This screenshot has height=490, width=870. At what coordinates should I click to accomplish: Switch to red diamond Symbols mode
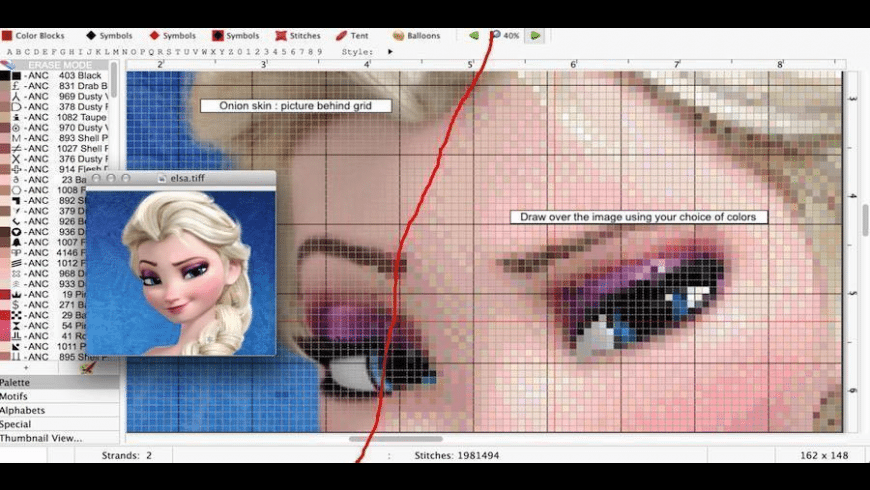pyautogui.click(x=172, y=36)
